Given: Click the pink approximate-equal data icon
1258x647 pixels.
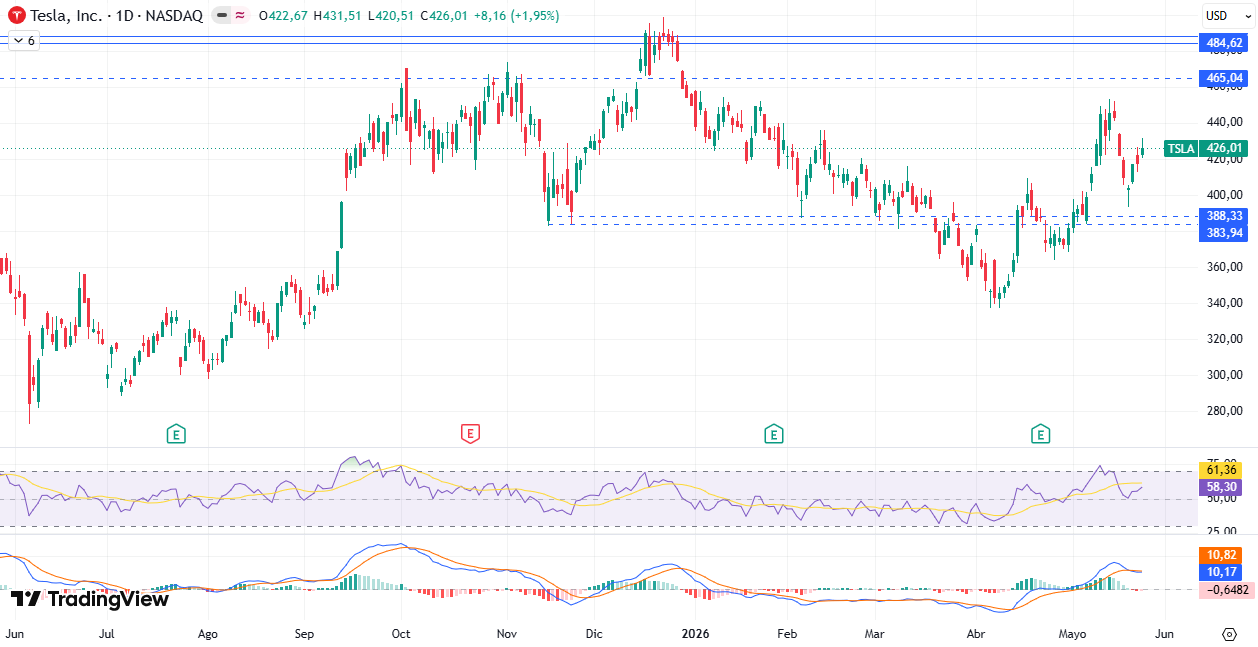Looking at the screenshot, I should (x=240, y=16).
